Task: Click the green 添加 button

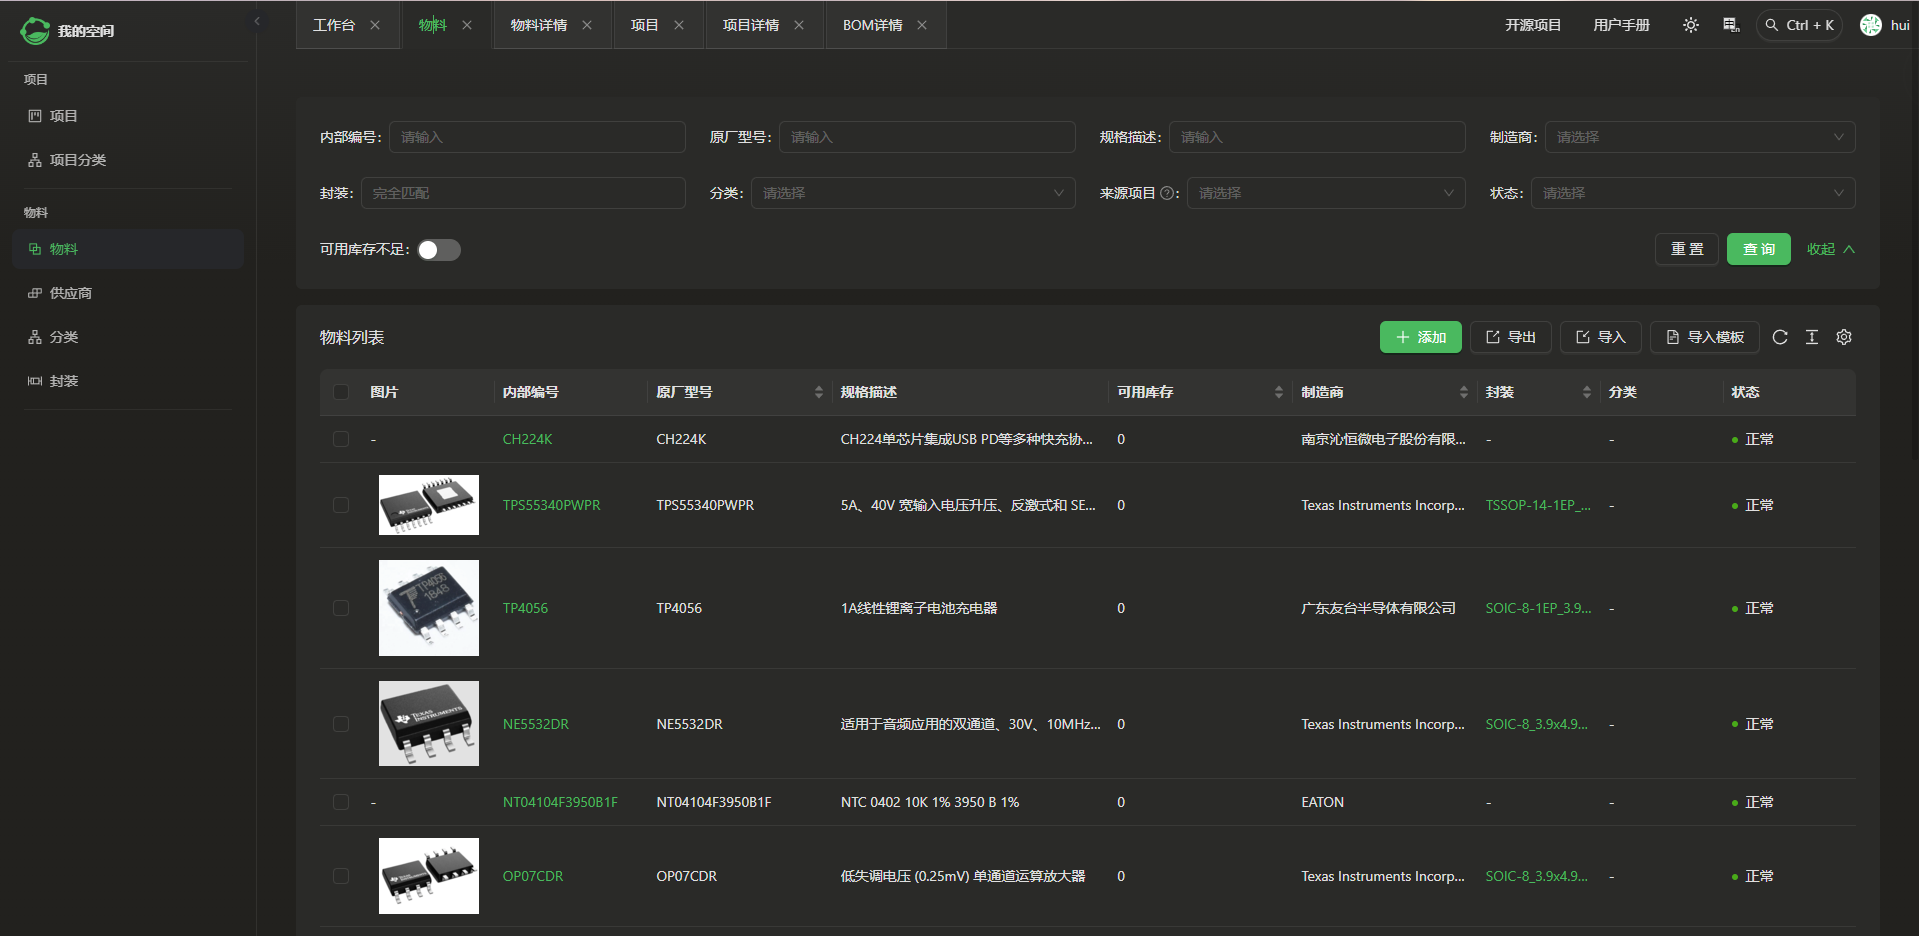Action: tap(1420, 338)
